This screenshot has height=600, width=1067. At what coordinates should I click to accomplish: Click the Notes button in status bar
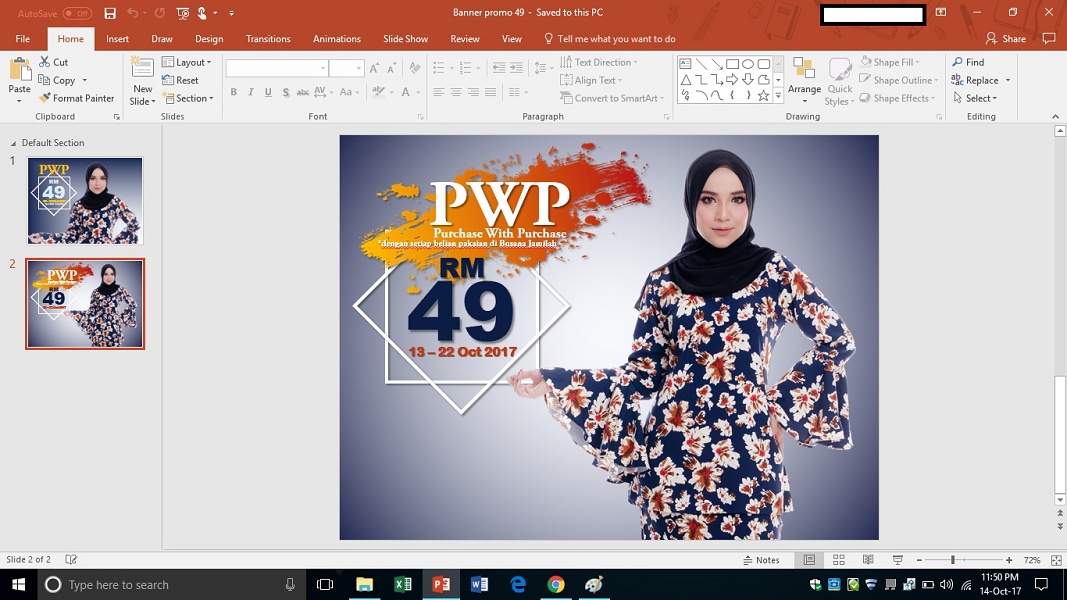(x=761, y=560)
